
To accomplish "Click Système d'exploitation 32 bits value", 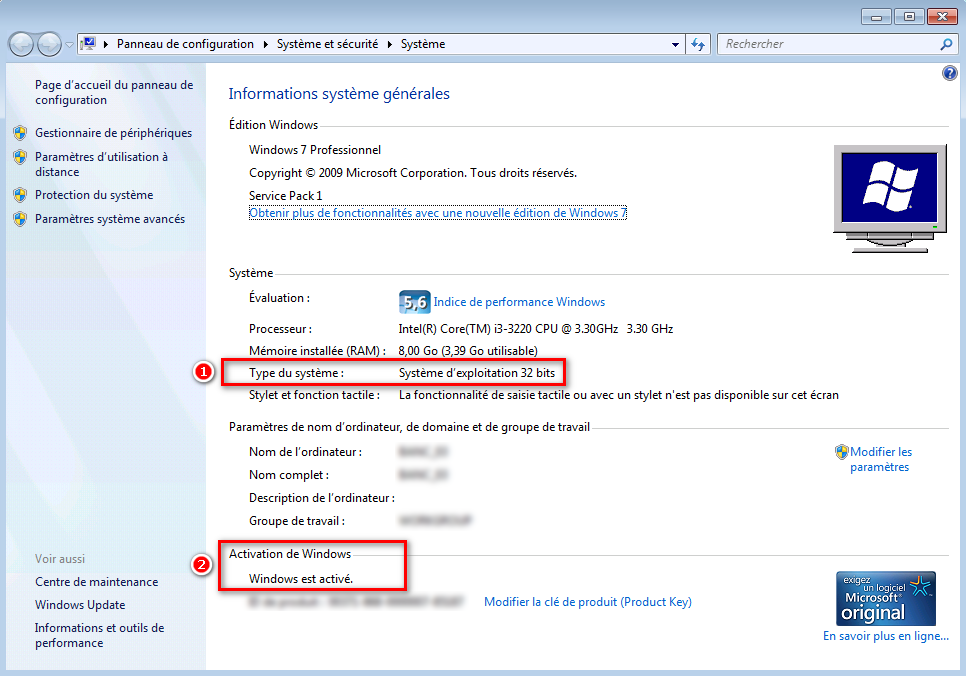I will click(x=477, y=373).
